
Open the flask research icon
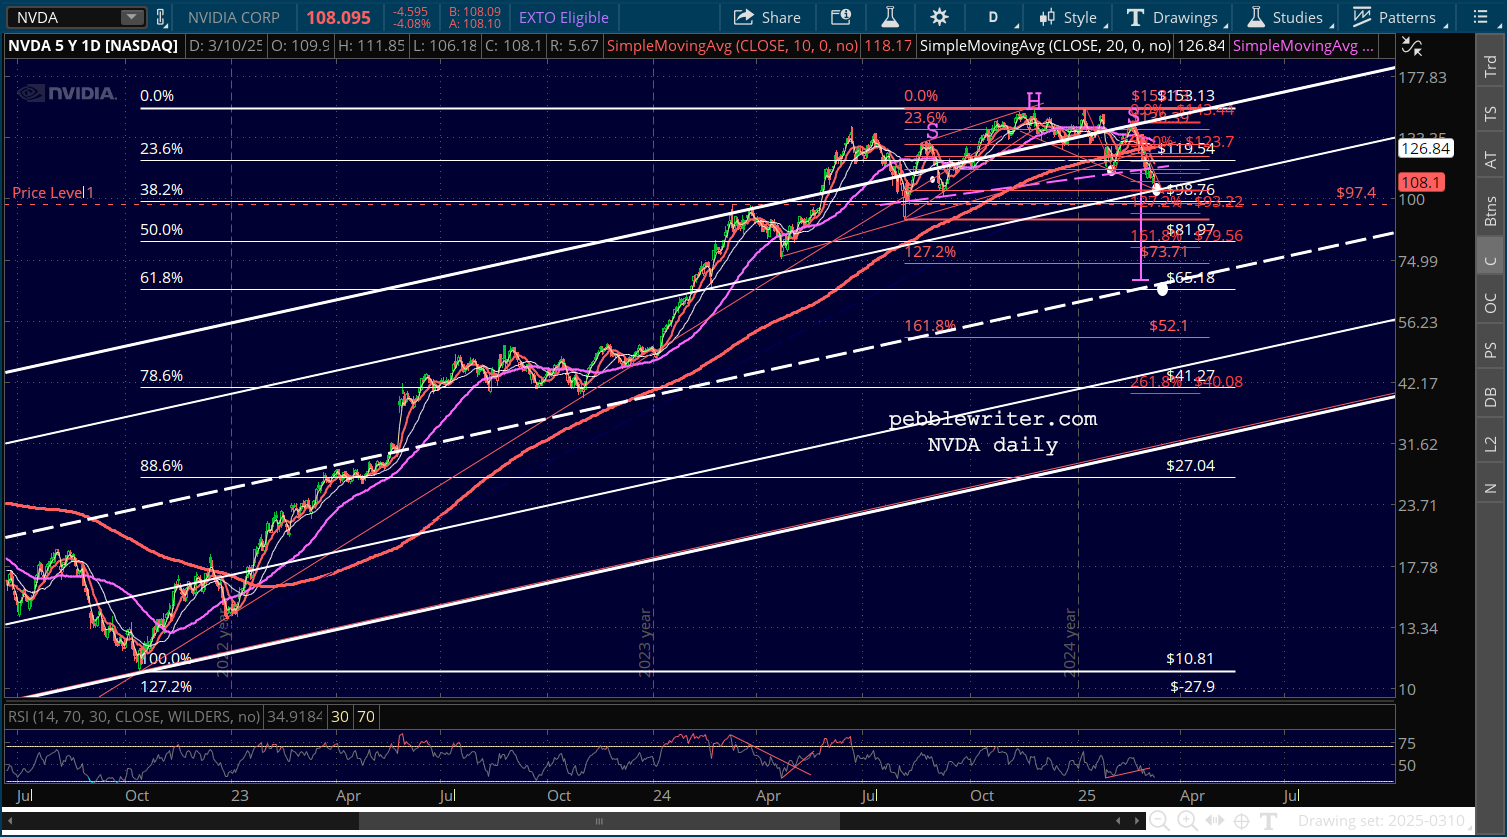(x=889, y=17)
